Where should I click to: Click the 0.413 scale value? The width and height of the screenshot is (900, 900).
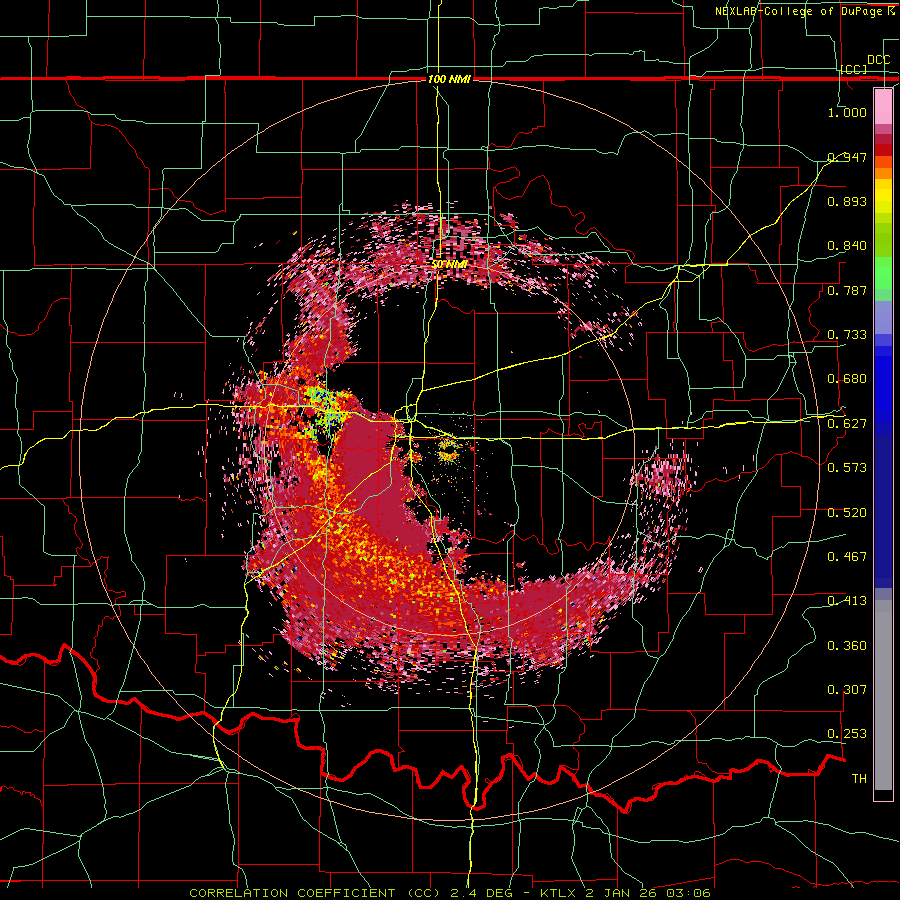tap(847, 601)
